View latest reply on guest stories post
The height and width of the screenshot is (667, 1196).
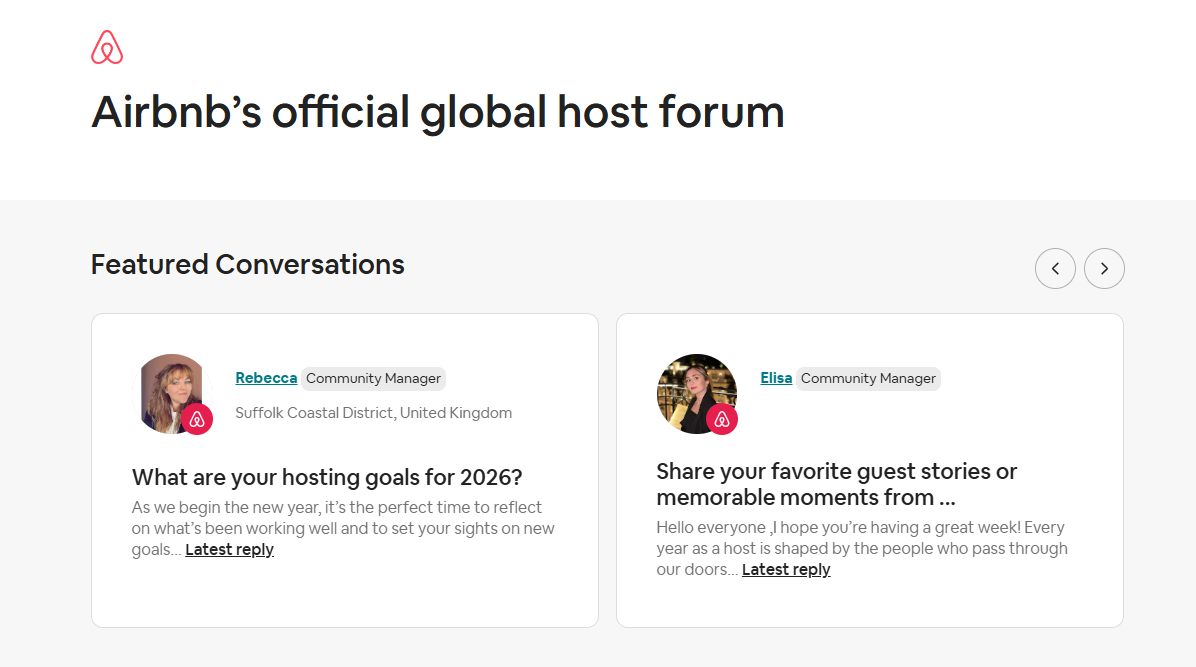click(786, 570)
